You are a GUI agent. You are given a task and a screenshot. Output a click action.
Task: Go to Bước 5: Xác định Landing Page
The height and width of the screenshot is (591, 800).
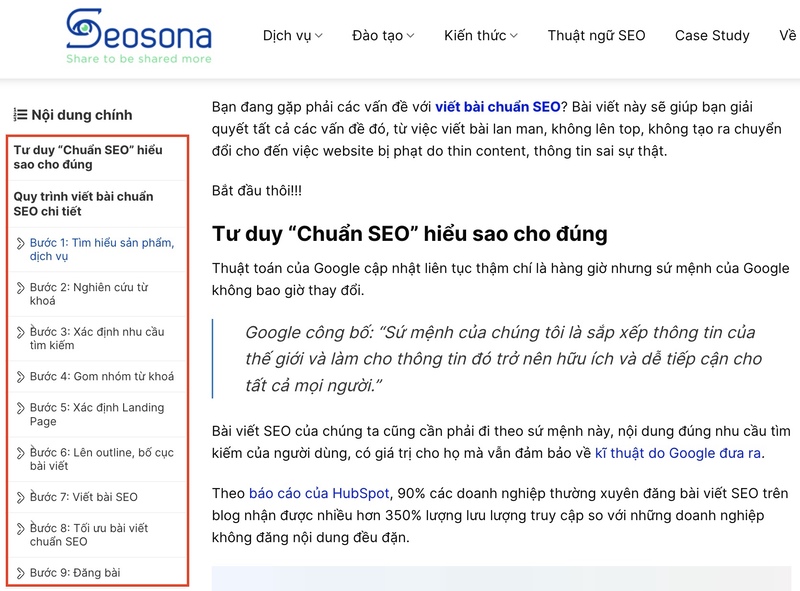coord(97,414)
